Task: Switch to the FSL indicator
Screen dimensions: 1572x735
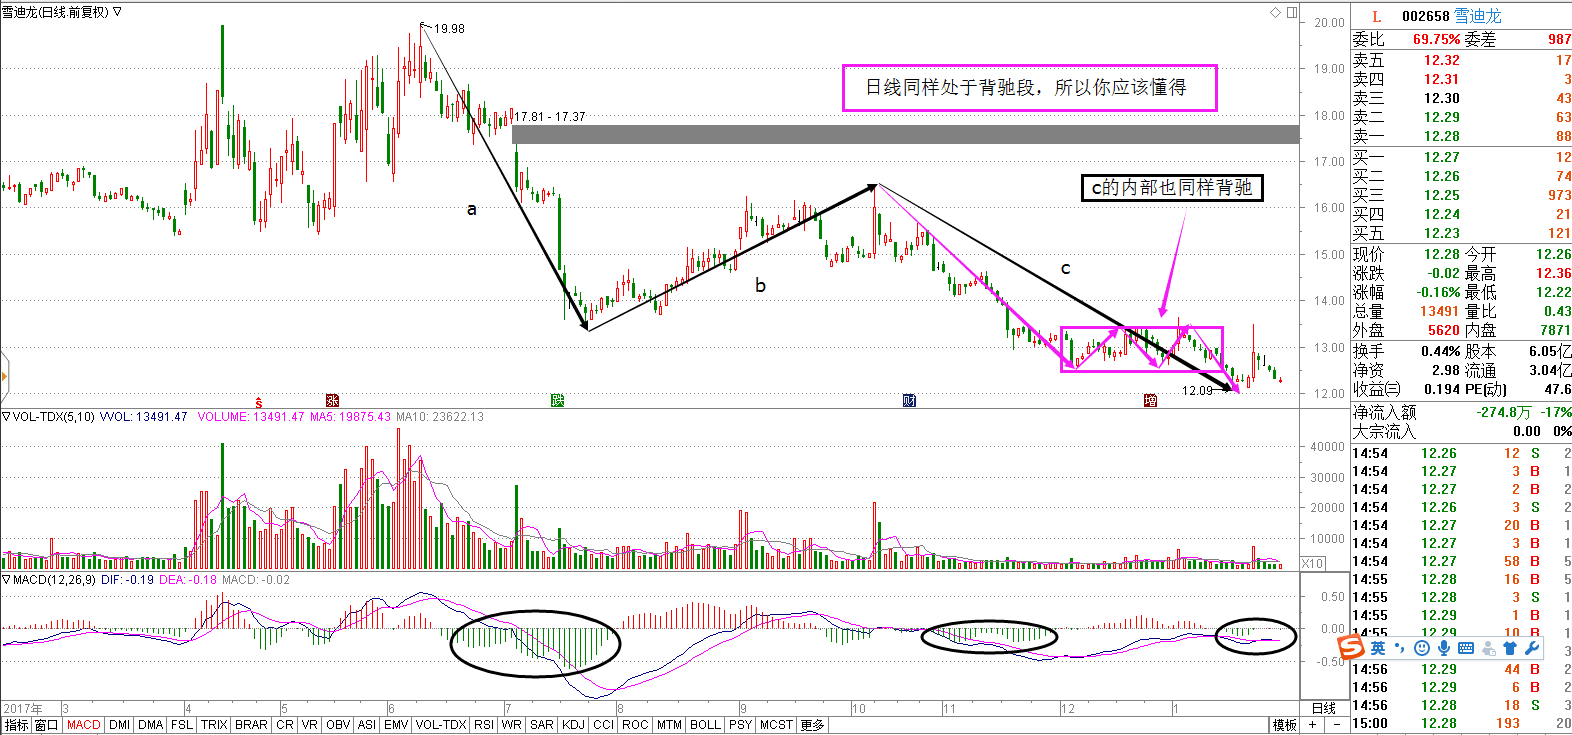Action: (x=182, y=725)
